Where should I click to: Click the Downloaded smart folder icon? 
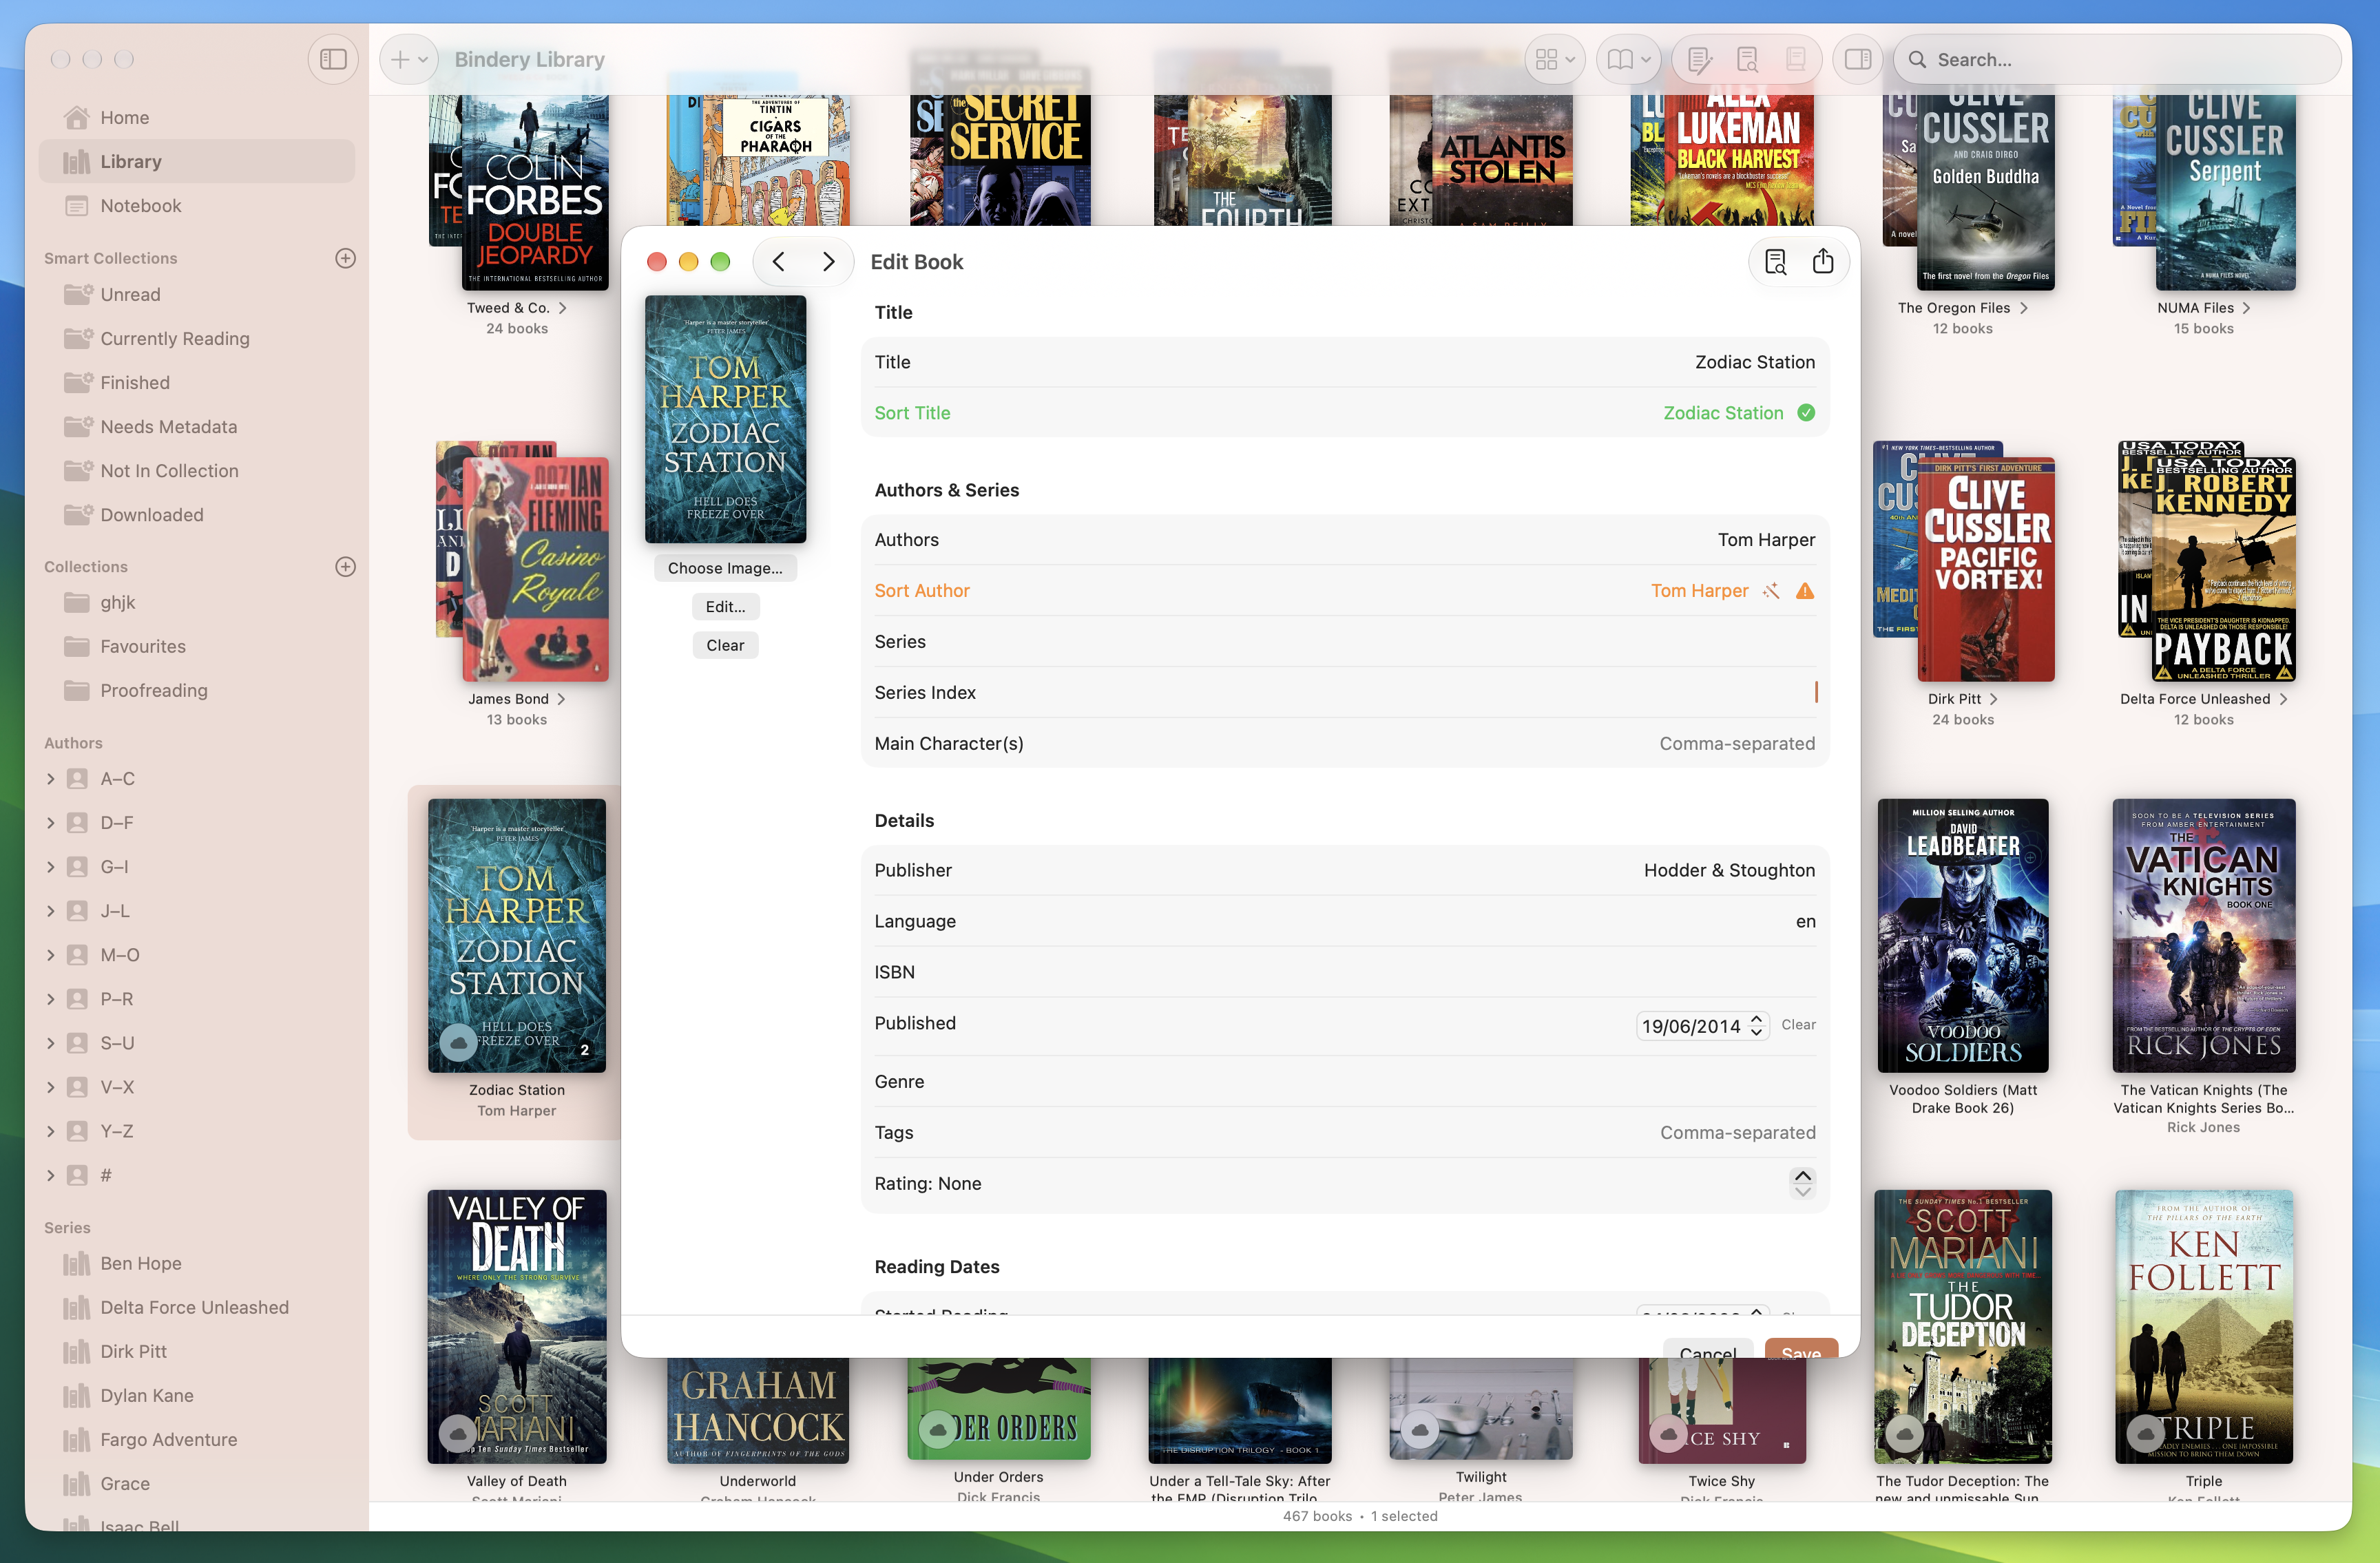click(78, 515)
